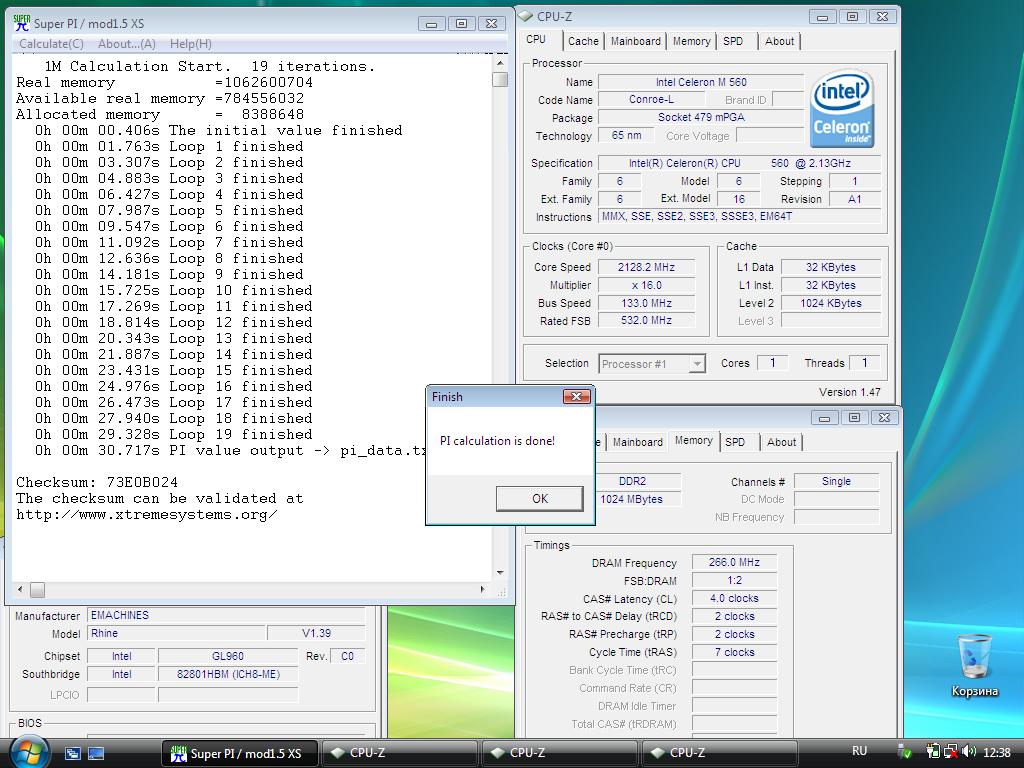Open About tab in top CPU-Z window
The width and height of the screenshot is (1024, 768).
pos(779,41)
